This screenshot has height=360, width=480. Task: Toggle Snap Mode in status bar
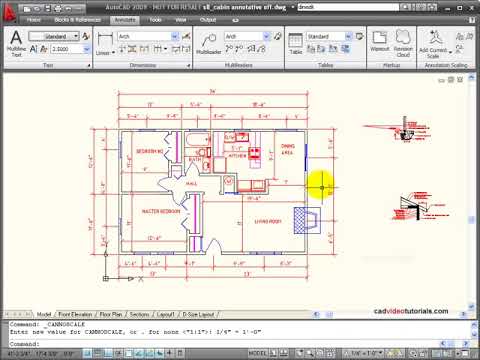click(88, 353)
